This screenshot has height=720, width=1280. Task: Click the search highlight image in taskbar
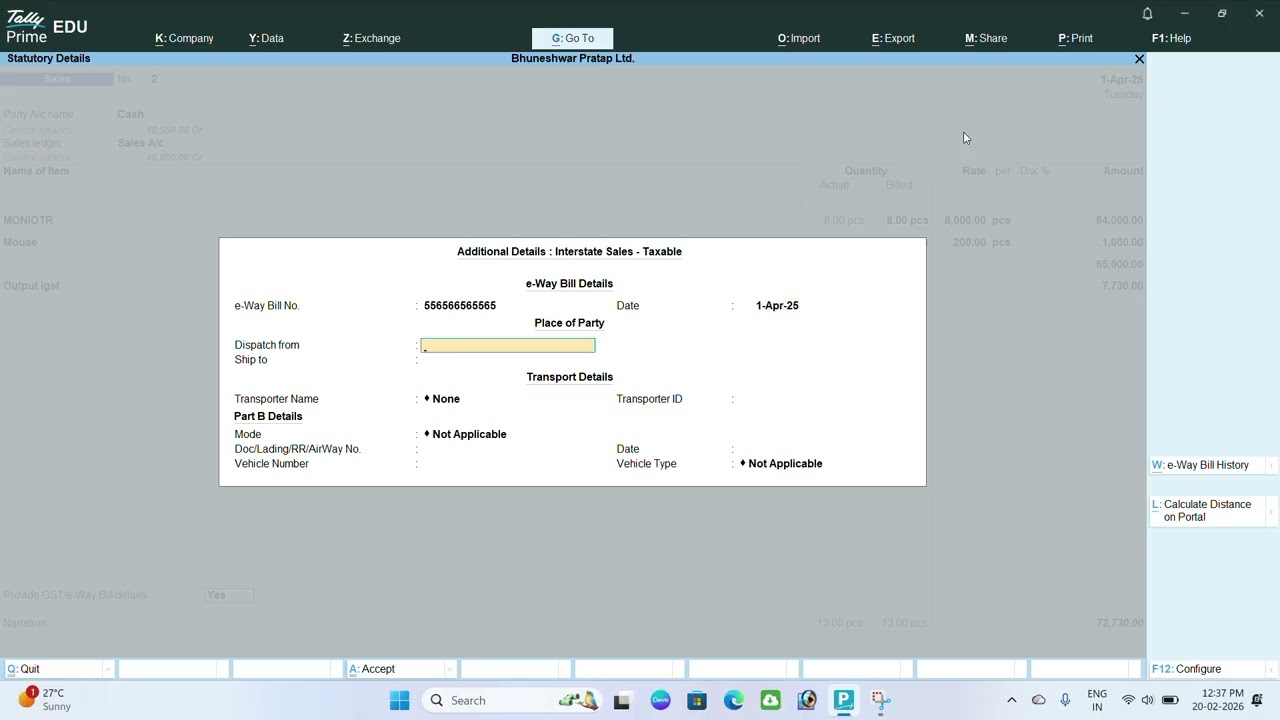[579, 700]
